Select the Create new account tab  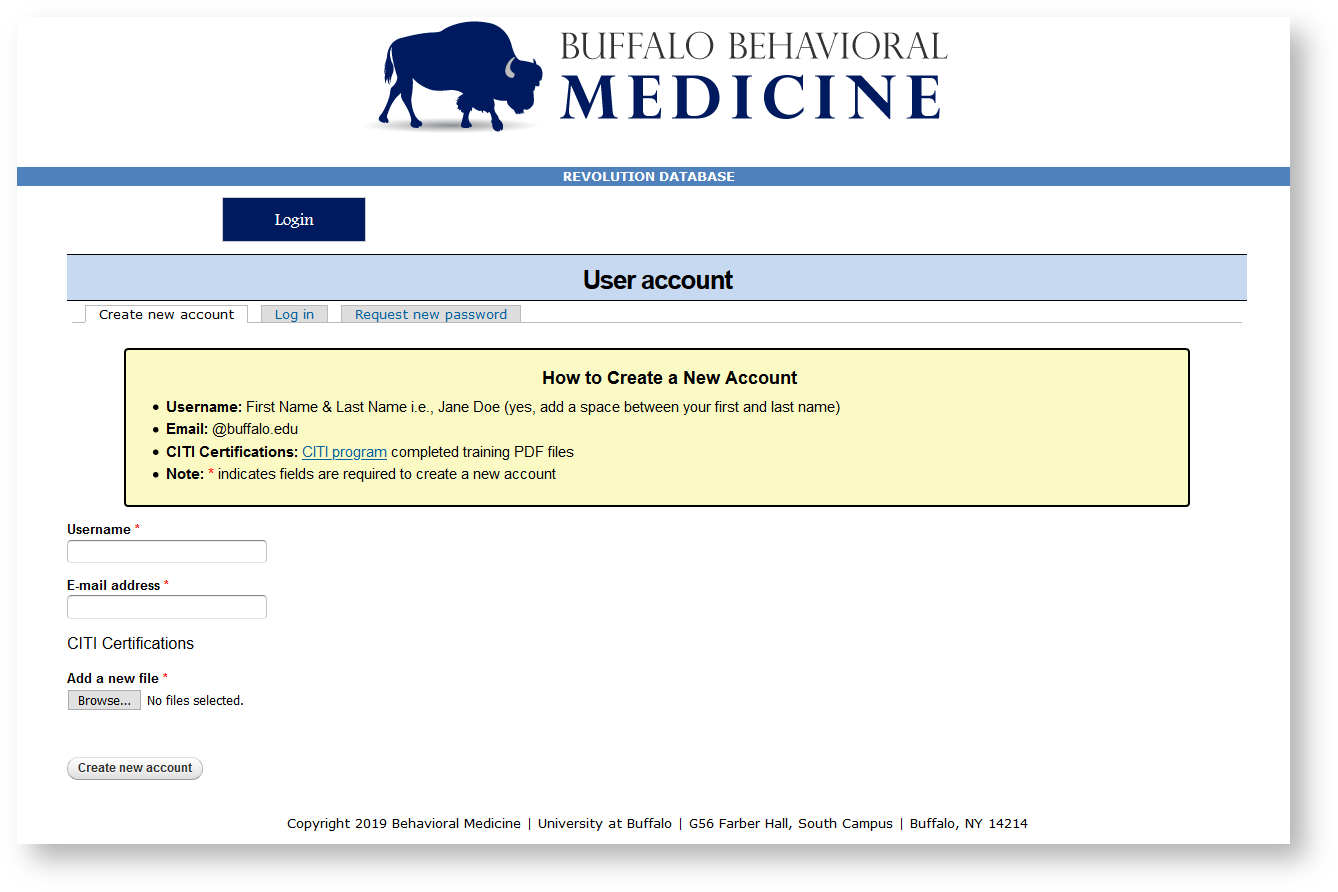coord(166,314)
